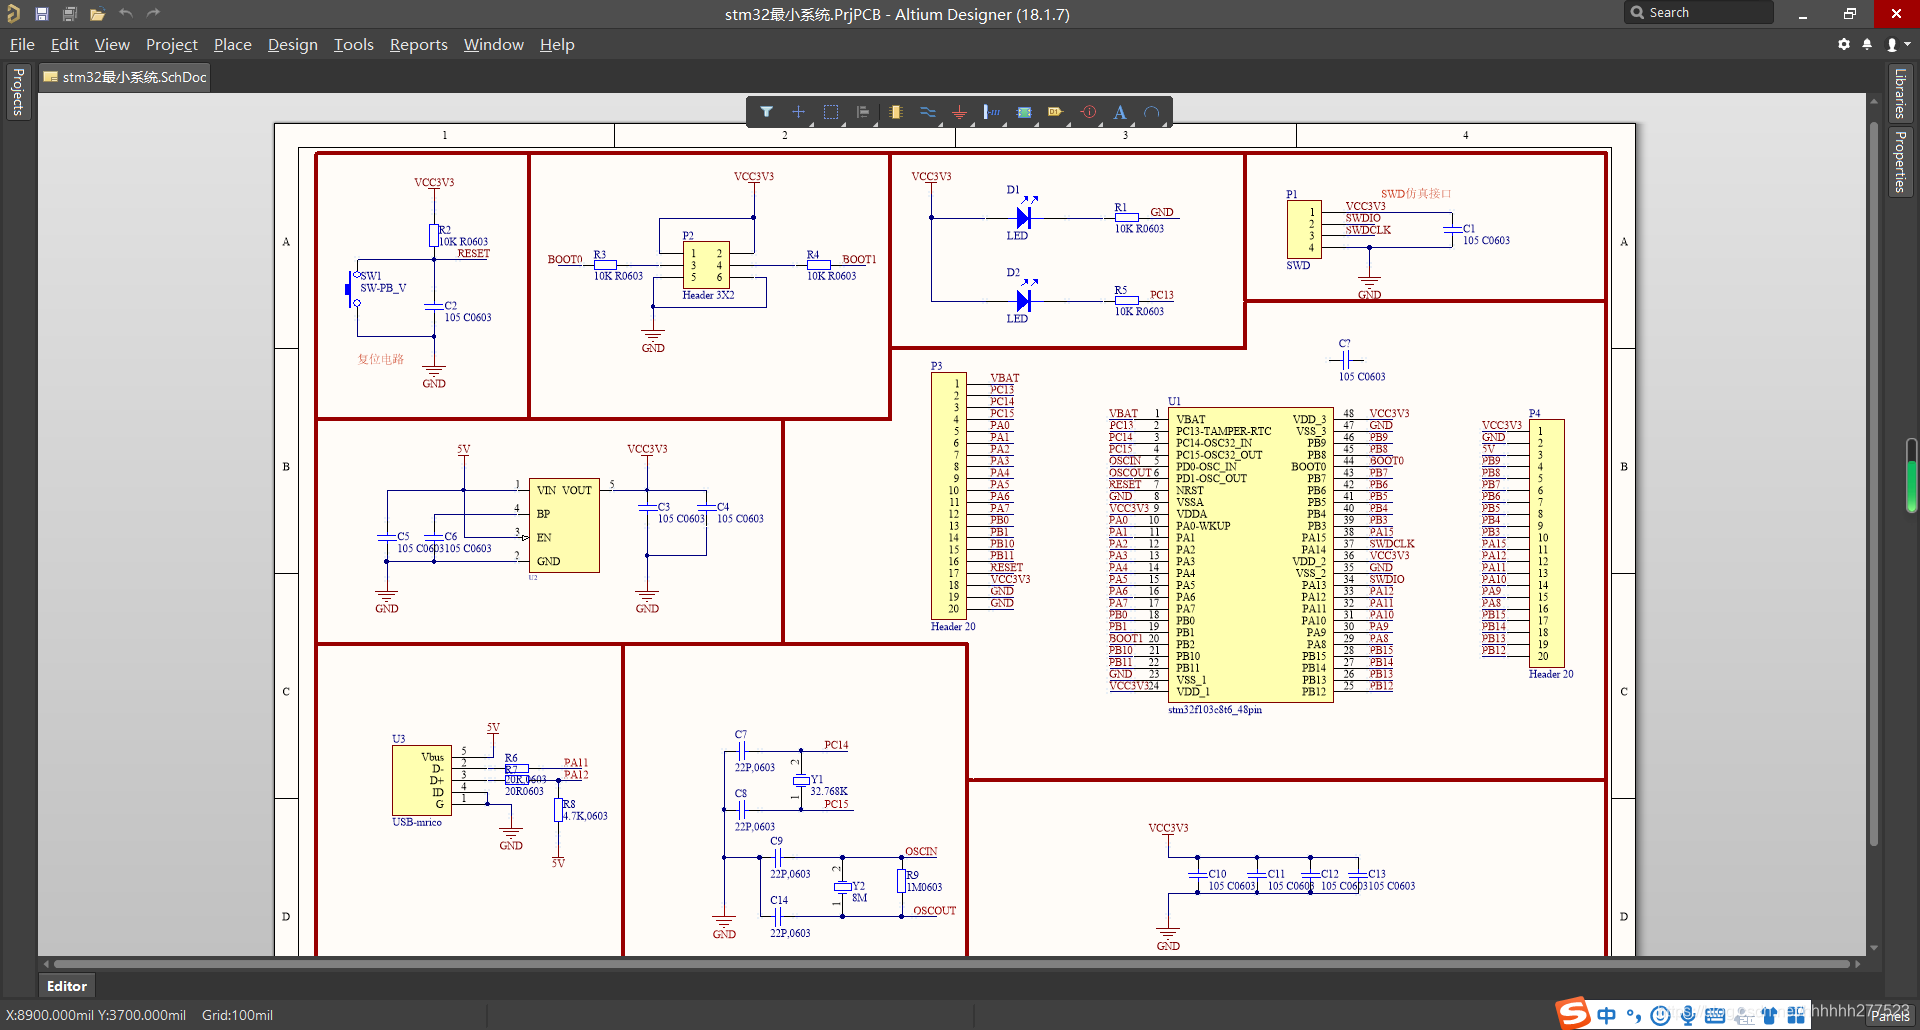Toggle the Sogou punctuation mode icon
The height and width of the screenshot is (1030, 1920).
(x=1634, y=1015)
